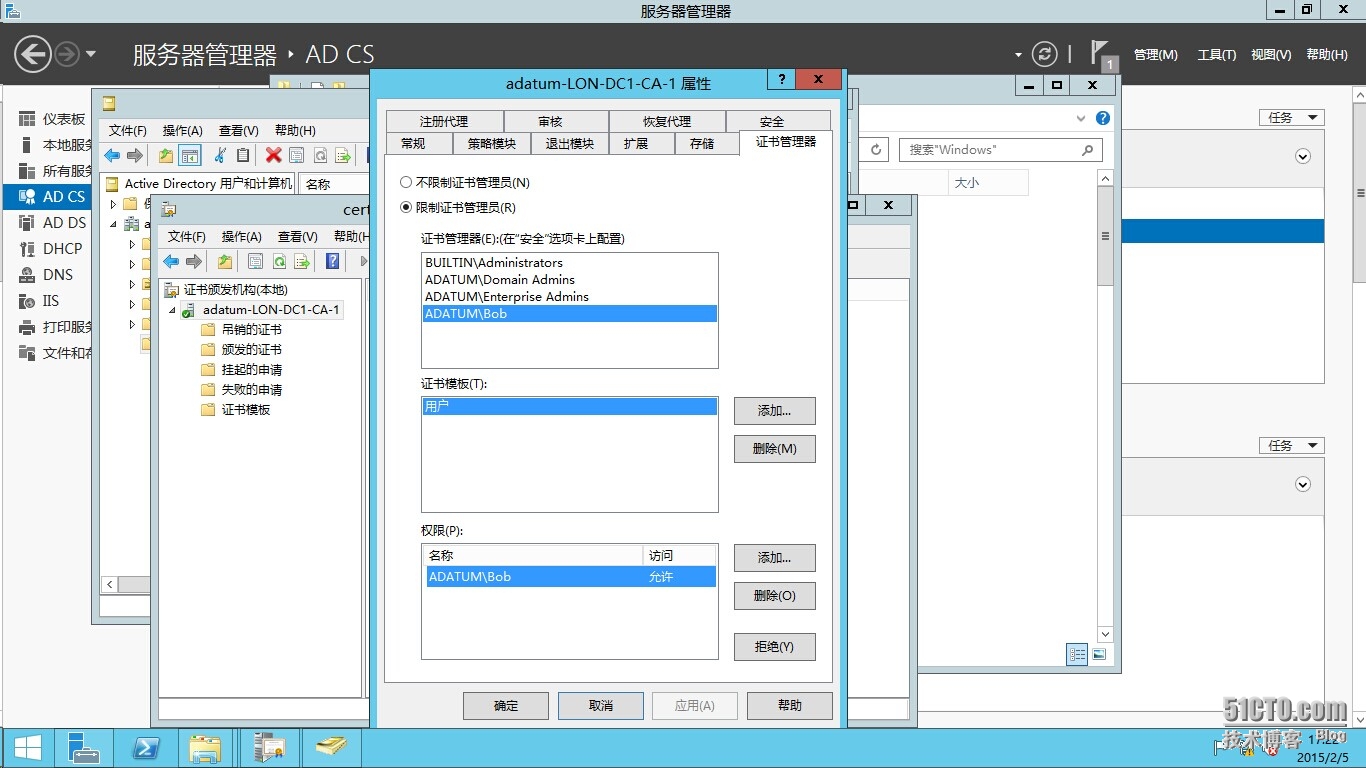The height and width of the screenshot is (768, 1366).
Task: Click Properties icon in certsrv toolbar
Action: (255, 261)
